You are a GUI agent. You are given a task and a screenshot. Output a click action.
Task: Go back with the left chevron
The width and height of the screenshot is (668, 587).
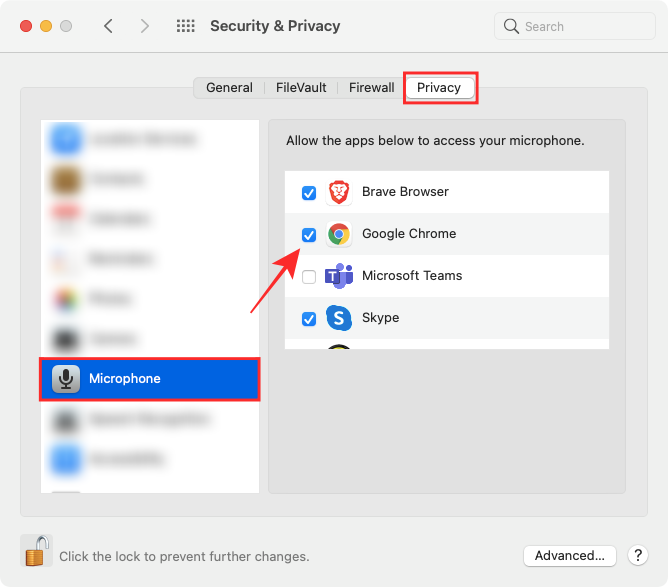109,26
